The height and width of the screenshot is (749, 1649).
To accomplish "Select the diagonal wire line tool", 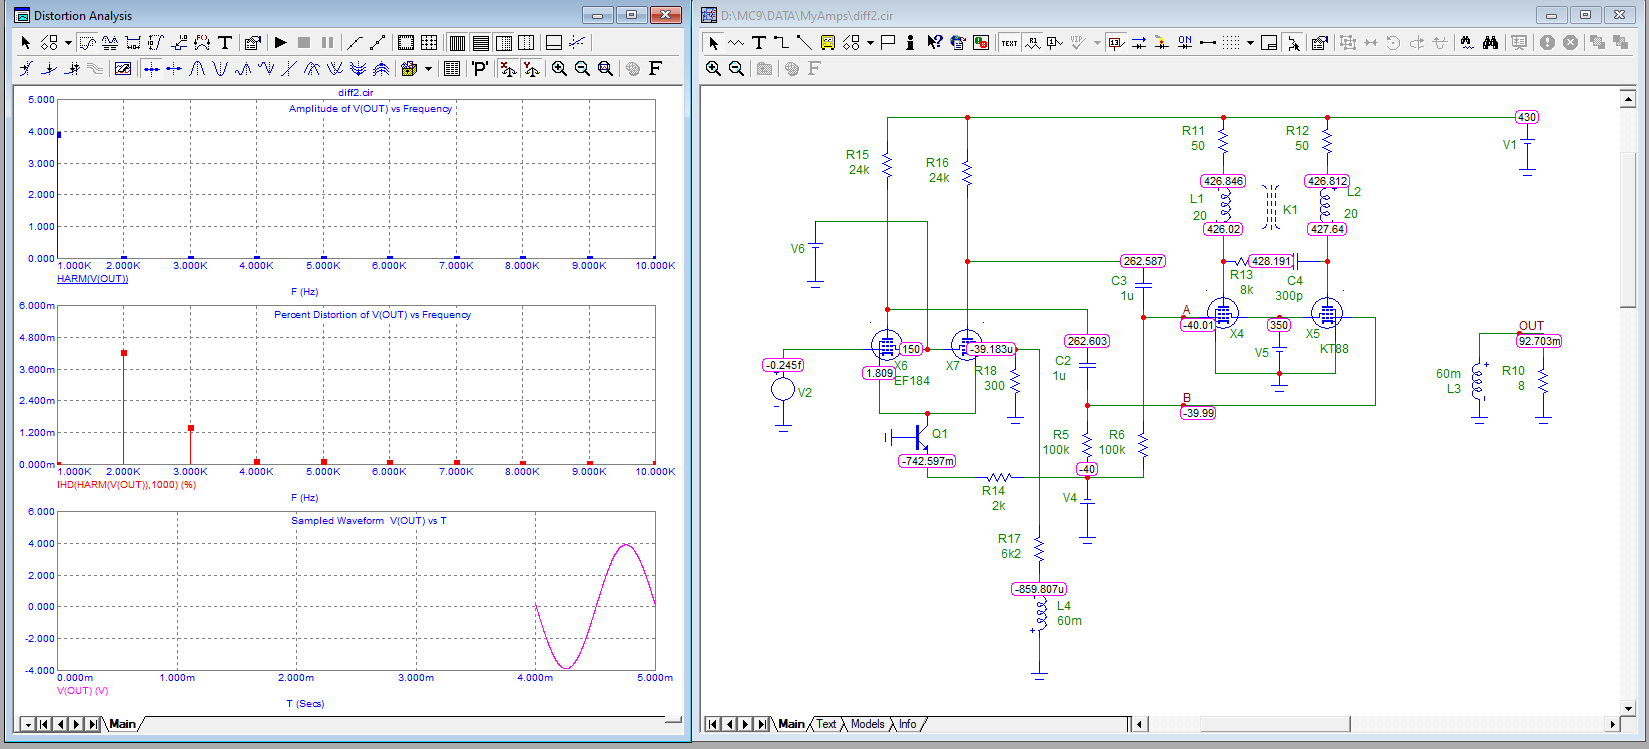I will click(804, 43).
